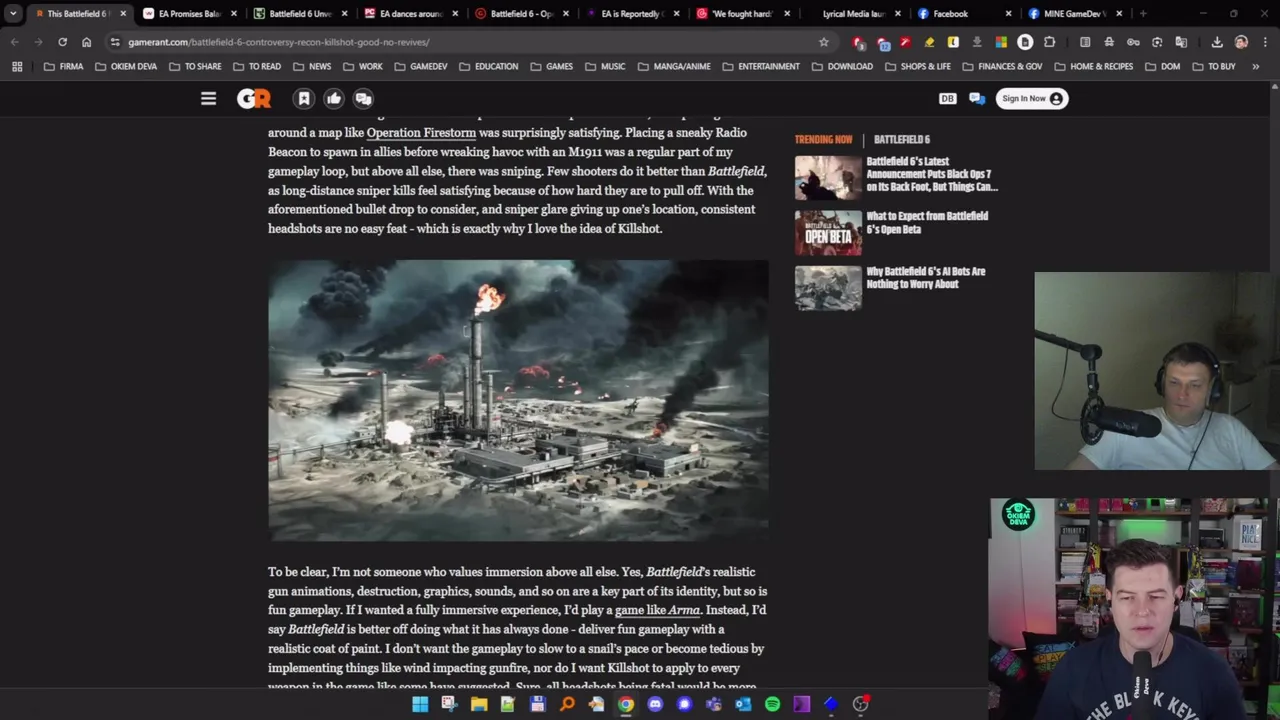Open the OKIEM DEVA bookmark
The height and width of the screenshot is (720, 1280).
point(126,66)
